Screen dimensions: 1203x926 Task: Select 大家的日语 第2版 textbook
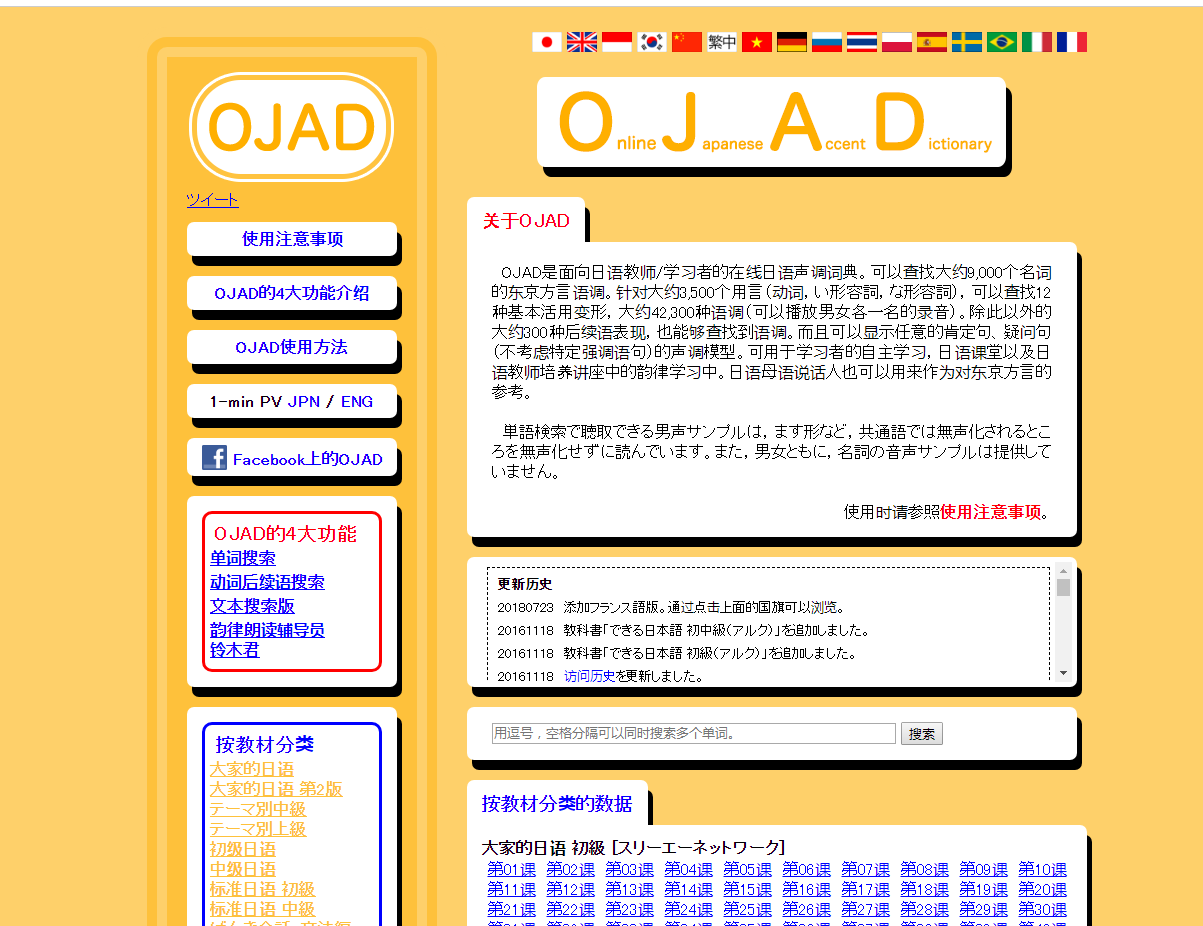(x=276, y=789)
